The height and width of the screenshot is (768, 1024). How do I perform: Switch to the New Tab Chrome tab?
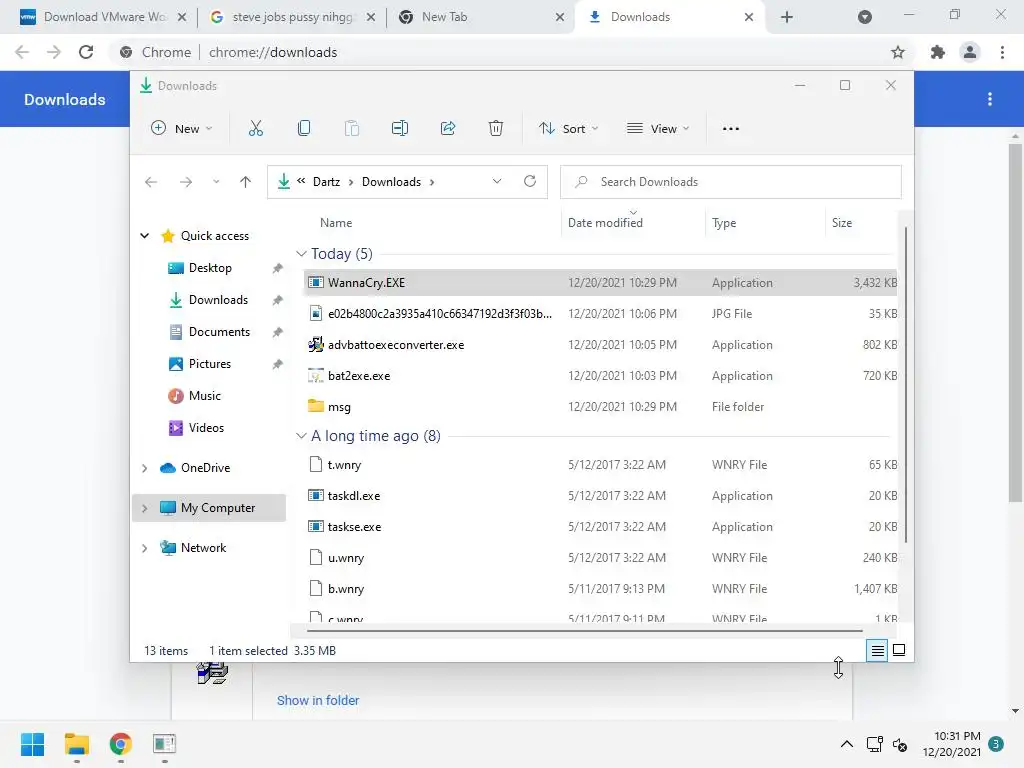[481, 17]
